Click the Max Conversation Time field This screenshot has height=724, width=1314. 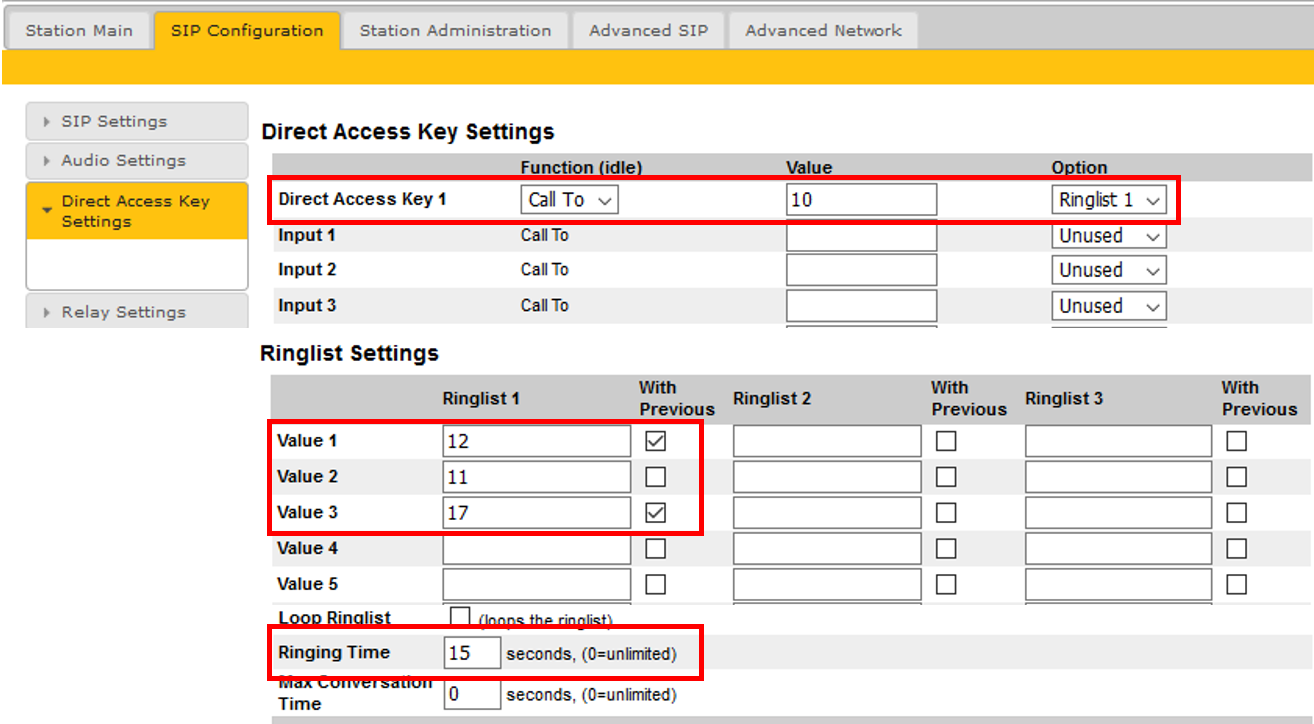472,694
